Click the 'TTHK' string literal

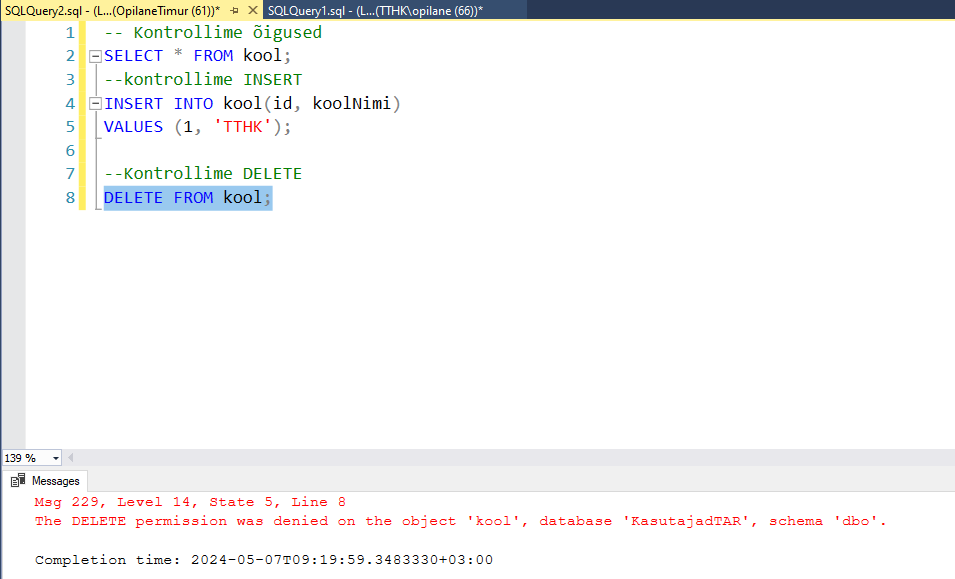pyautogui.click(x=244, y=127)
